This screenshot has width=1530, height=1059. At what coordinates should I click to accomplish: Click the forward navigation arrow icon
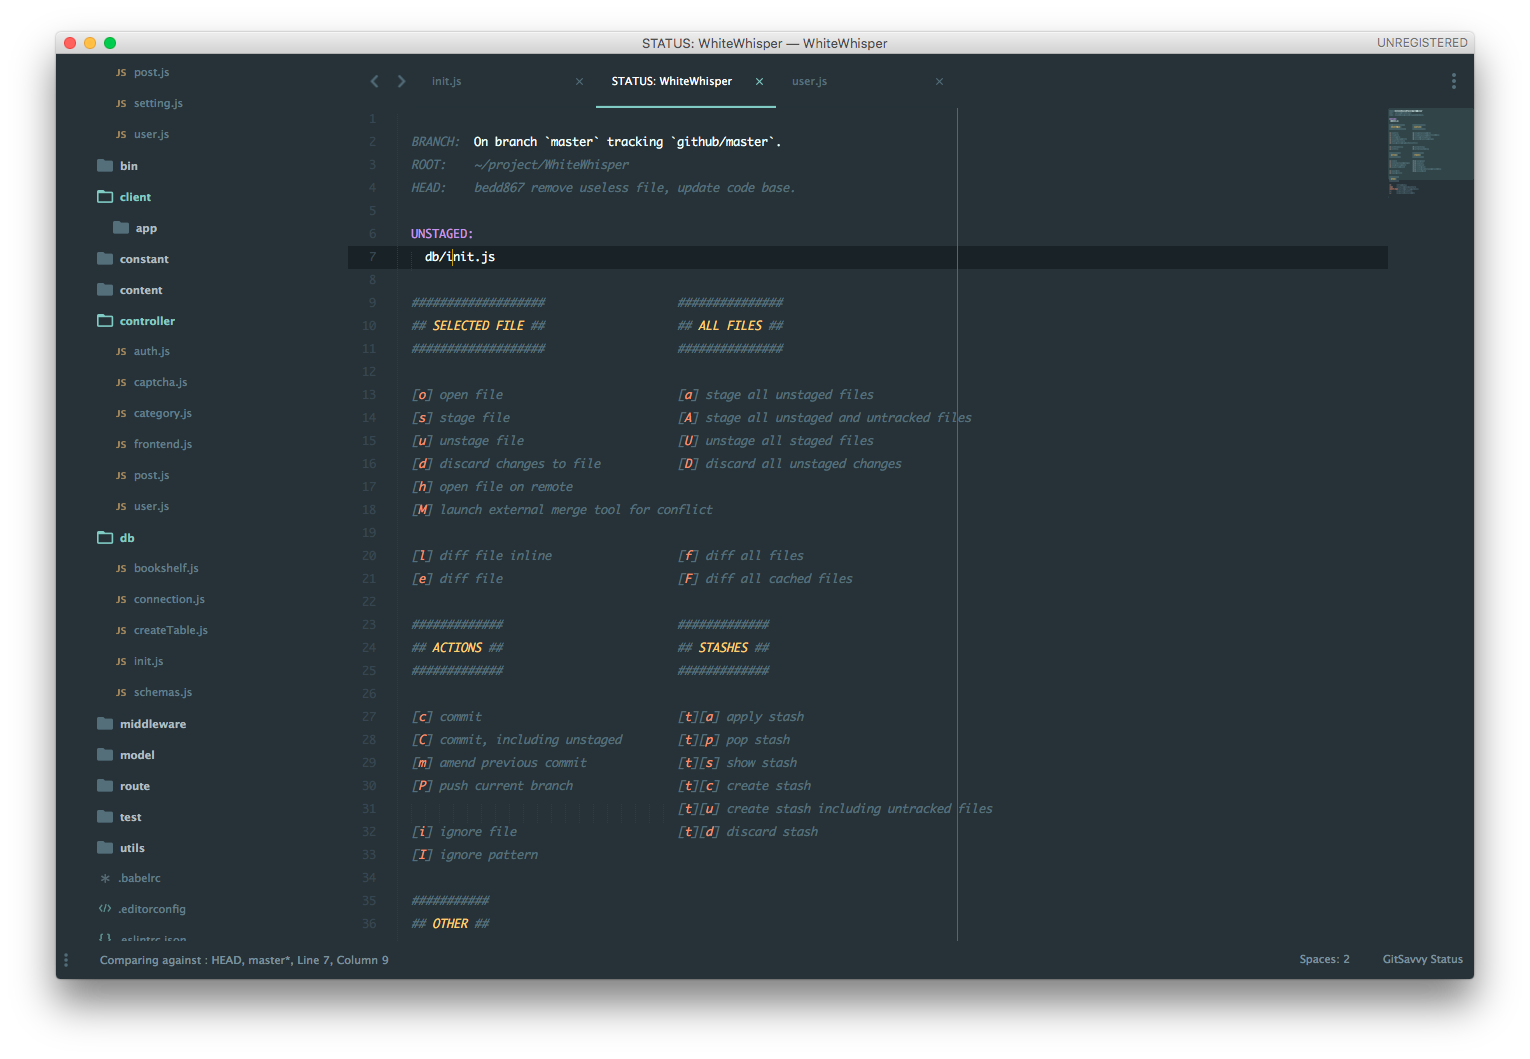[x=402, y=81]
